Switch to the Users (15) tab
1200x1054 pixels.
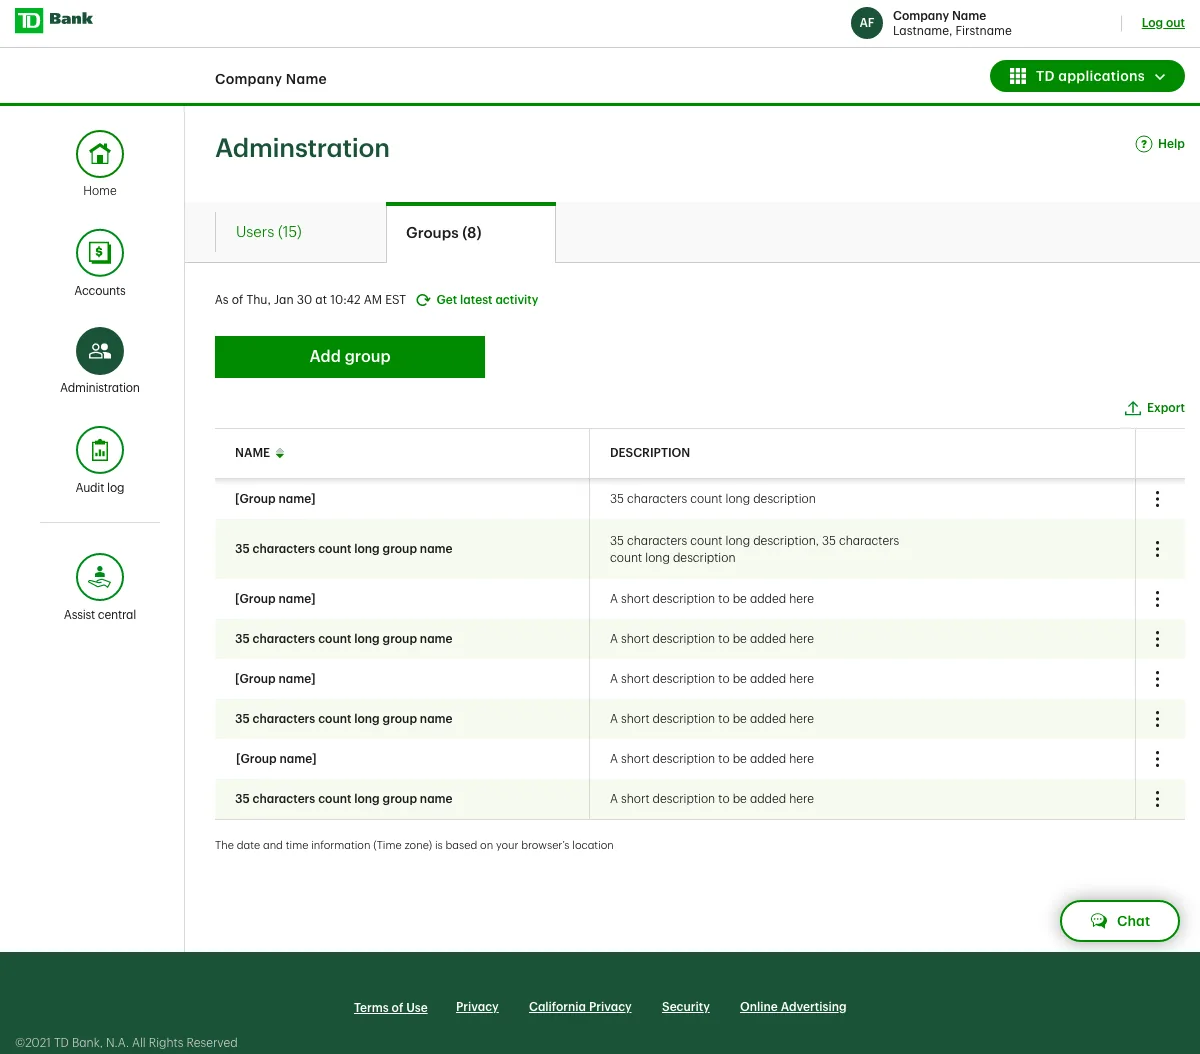269,232
